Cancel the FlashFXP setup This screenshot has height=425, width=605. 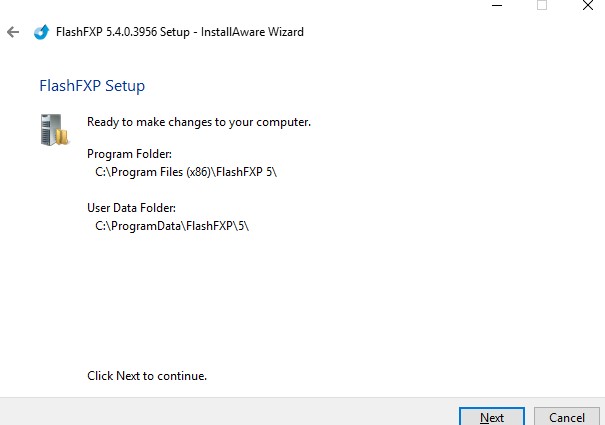pyautogui.click(x=566, y=417)
